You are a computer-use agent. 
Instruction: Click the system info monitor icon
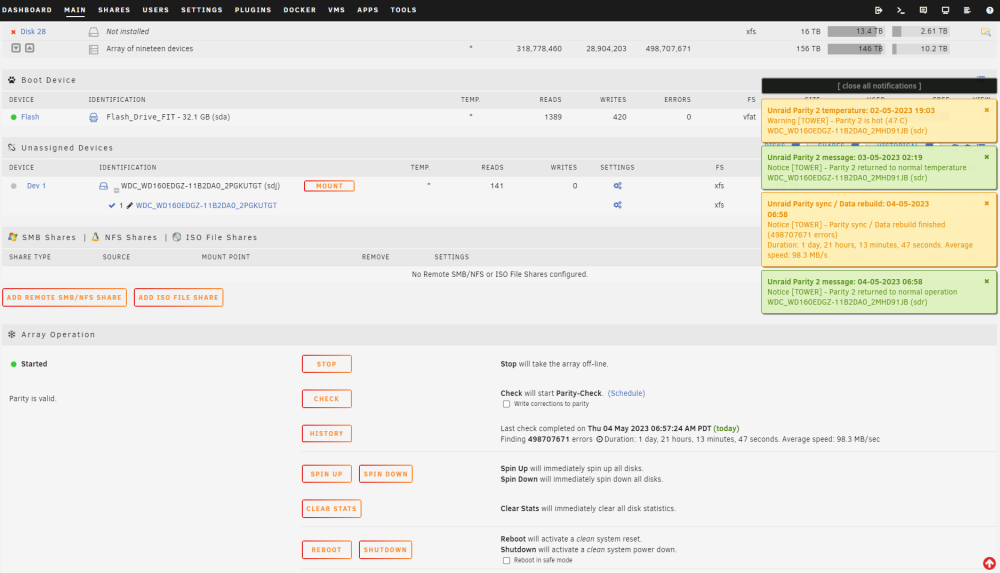click(945, 10)
